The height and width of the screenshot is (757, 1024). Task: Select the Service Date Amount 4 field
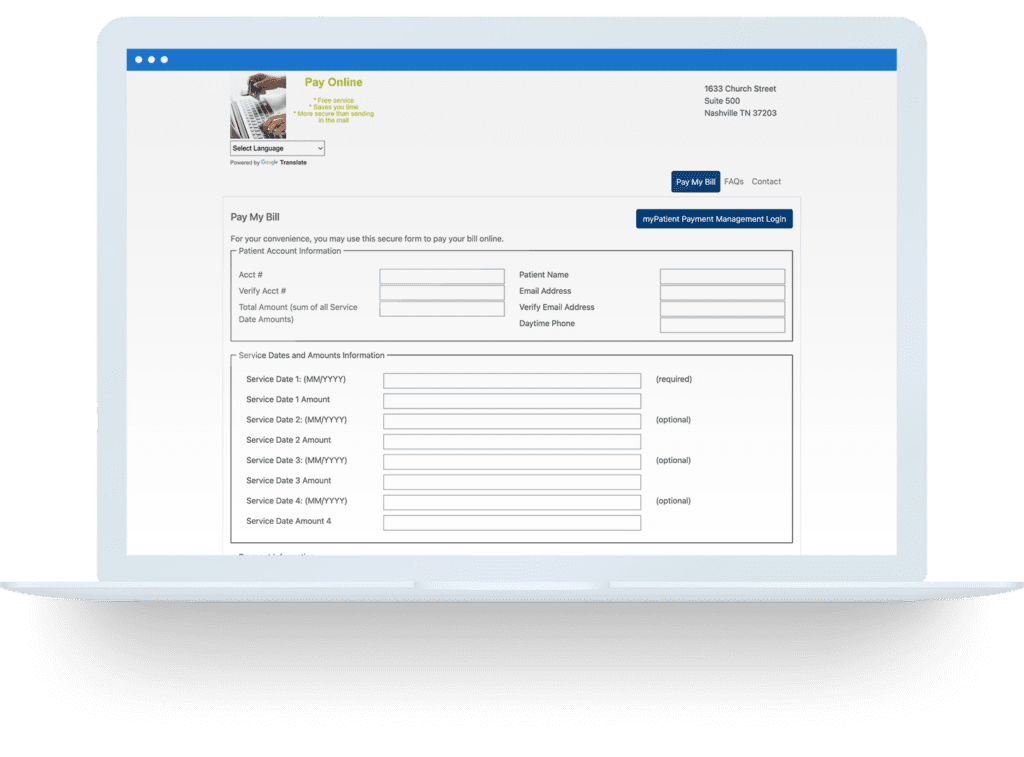[x=512, y=522]
